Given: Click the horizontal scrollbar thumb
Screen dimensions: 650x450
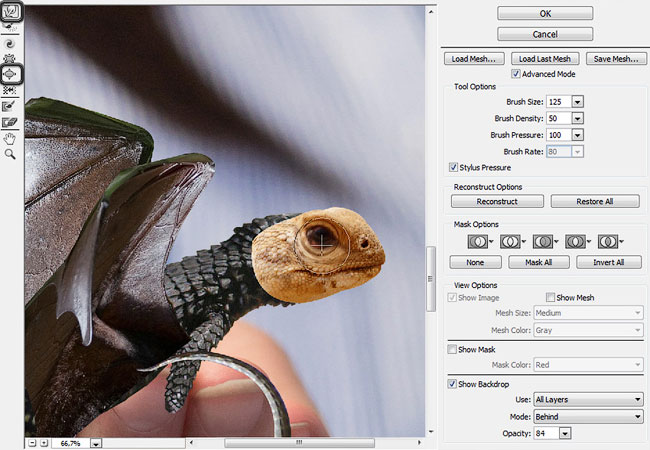Looking at the screenshot, I should tap(299, 443).
